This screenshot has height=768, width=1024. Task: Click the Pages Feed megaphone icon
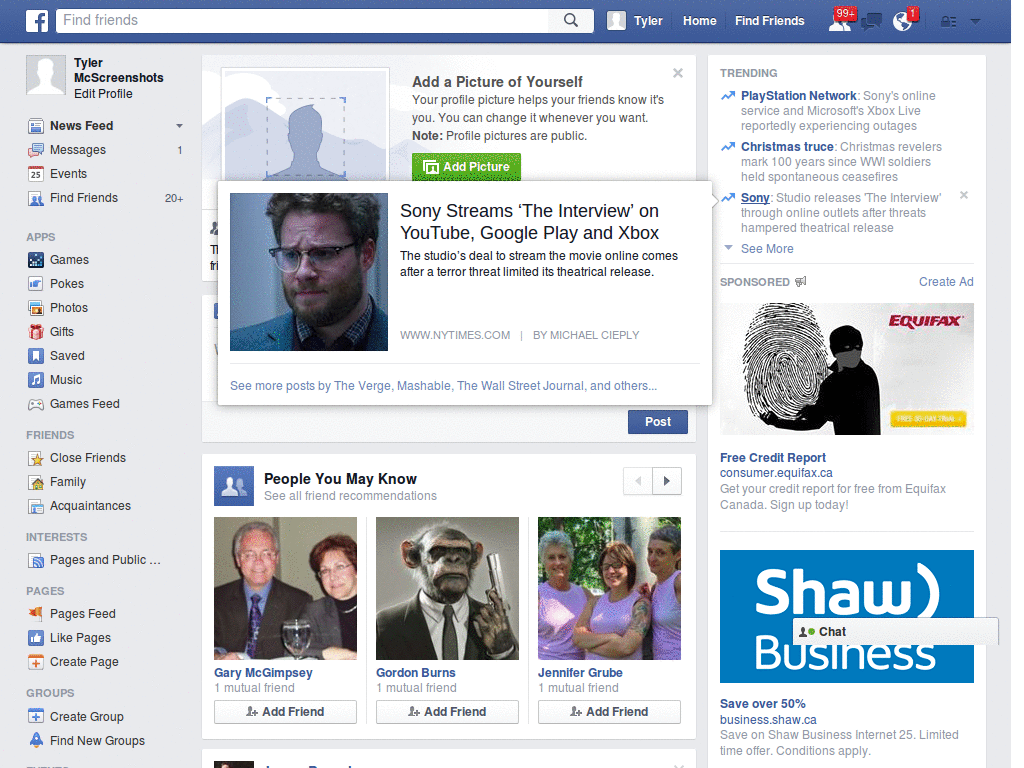point(35,614)
